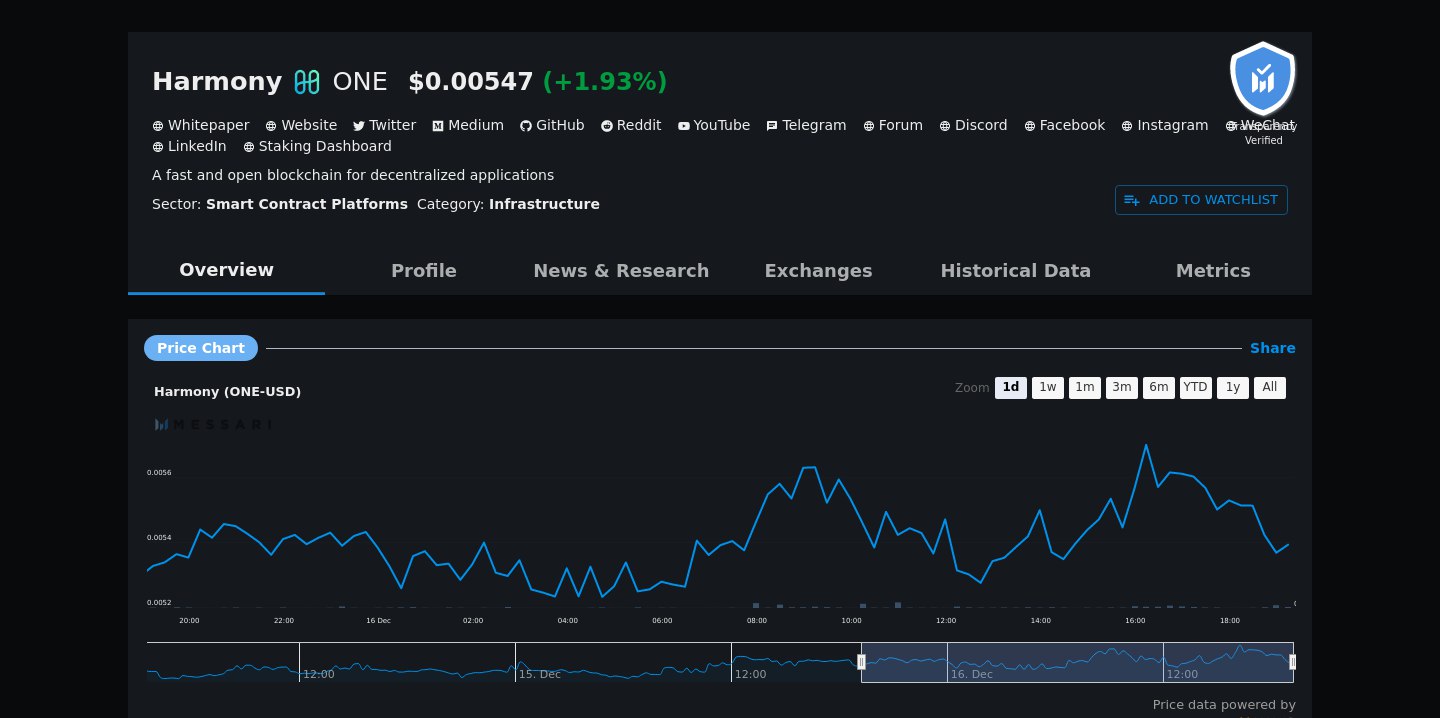Click the Infrastructure category text
The width and height of the screenshot is (1440, 718).
click(x=544, y=204)
